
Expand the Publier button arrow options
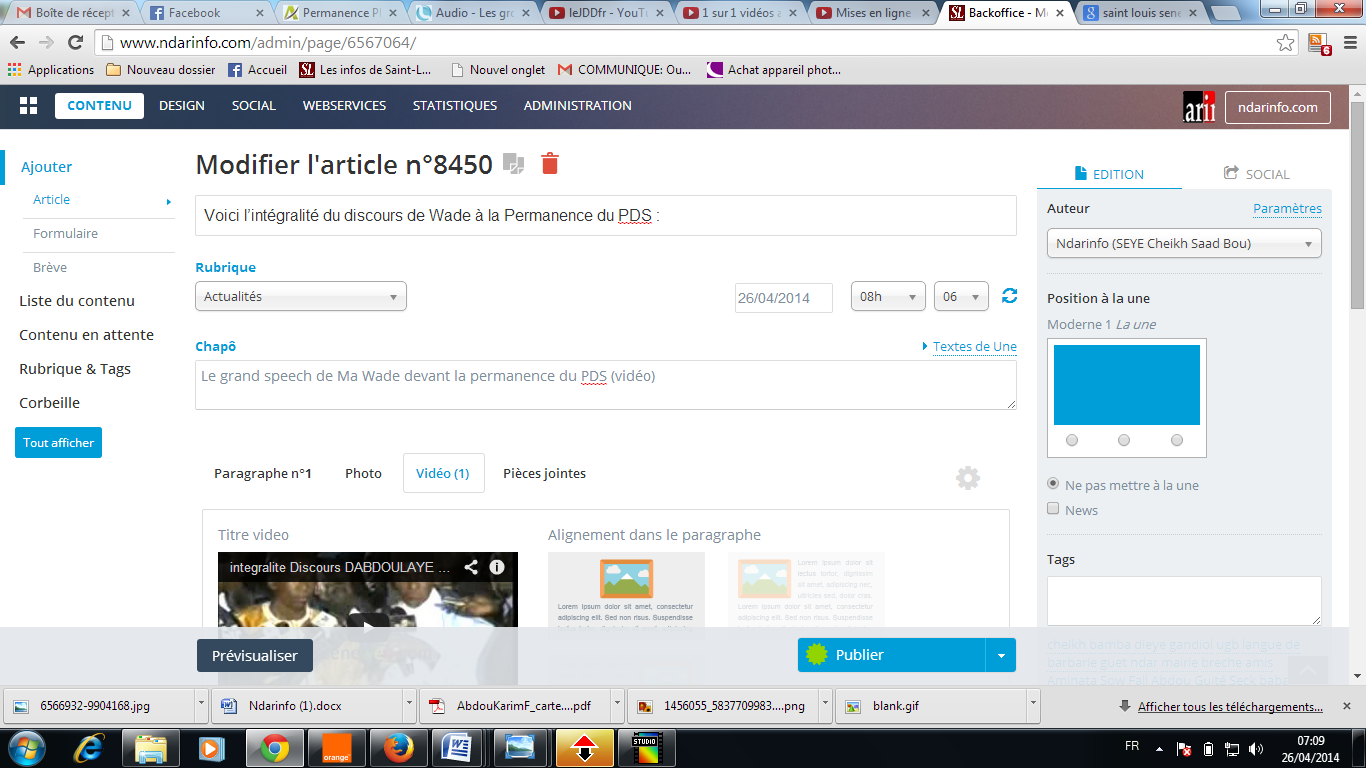click(x=1001, y=655)
